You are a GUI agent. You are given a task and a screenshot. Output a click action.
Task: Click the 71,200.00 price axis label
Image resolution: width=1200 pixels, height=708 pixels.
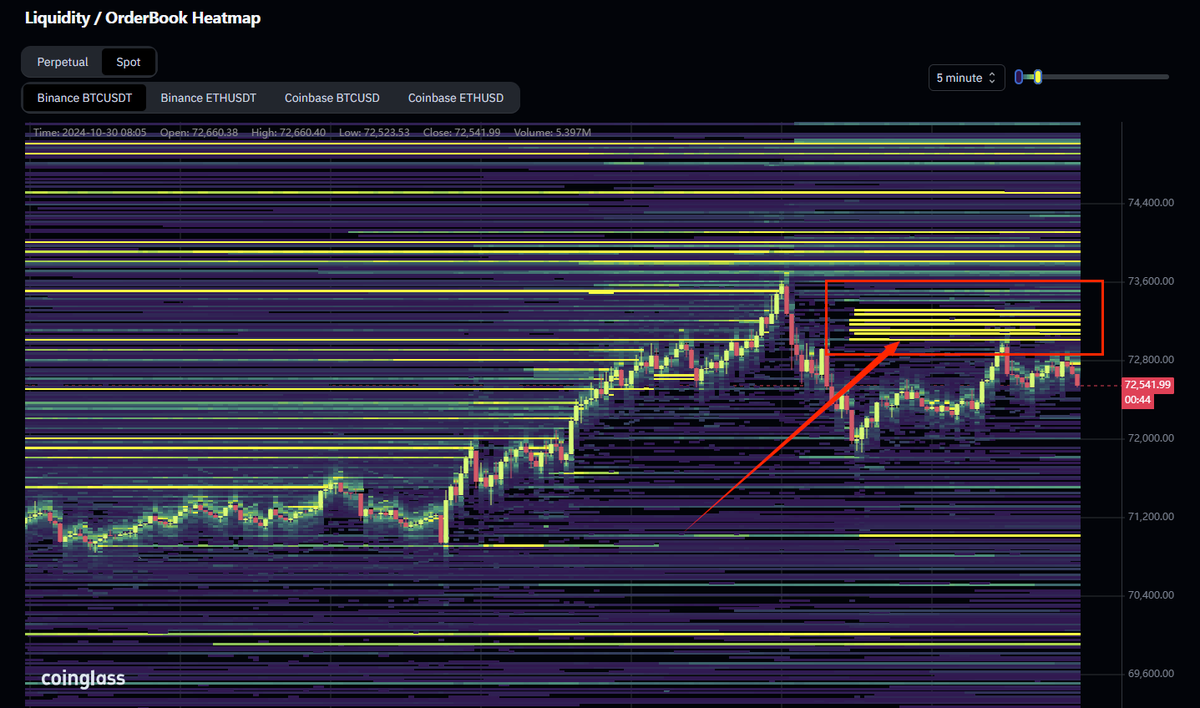point(1150,517)
